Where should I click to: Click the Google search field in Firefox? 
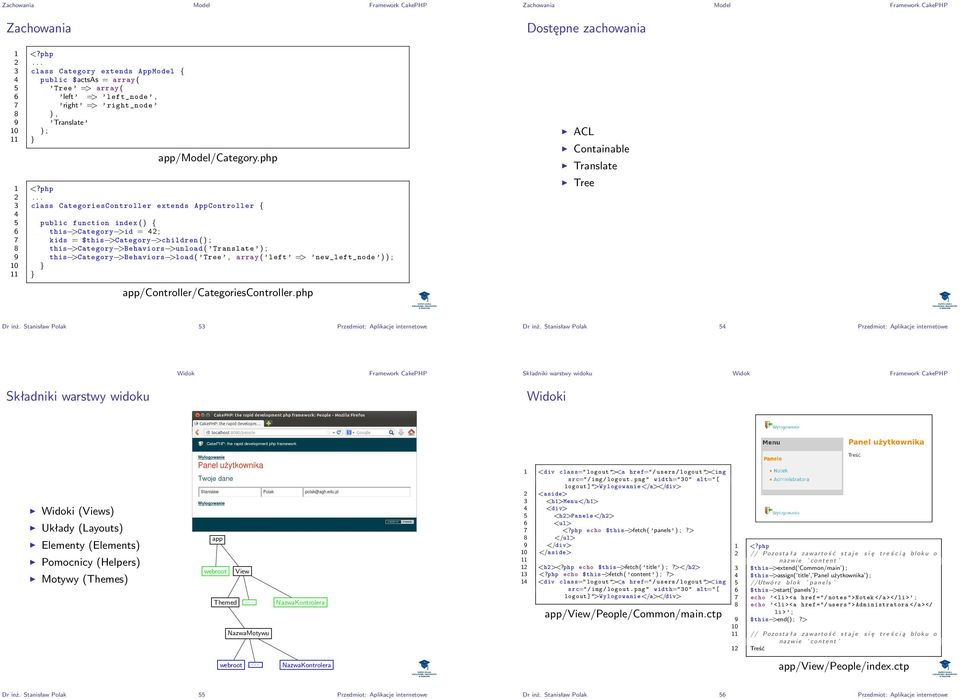[371, 432]
